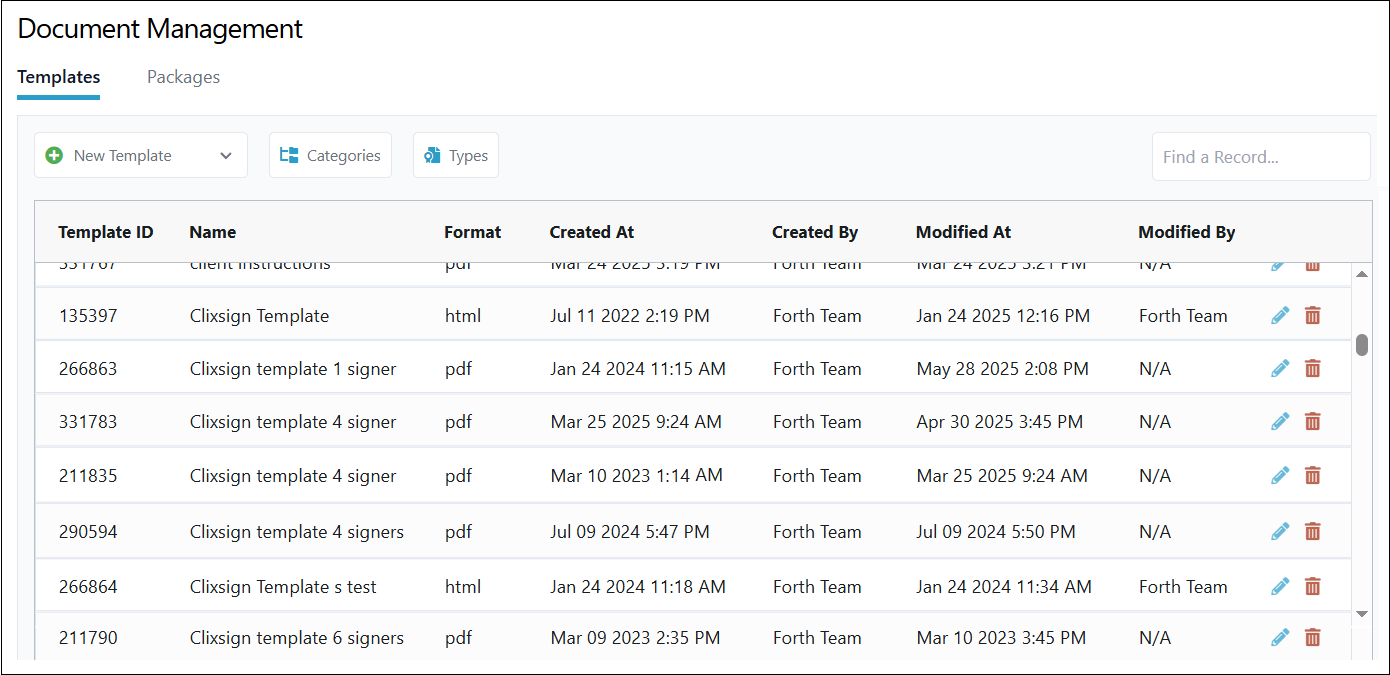Focus the Find a Record search field
The image size is (1390, 675).
point(1260,157)
